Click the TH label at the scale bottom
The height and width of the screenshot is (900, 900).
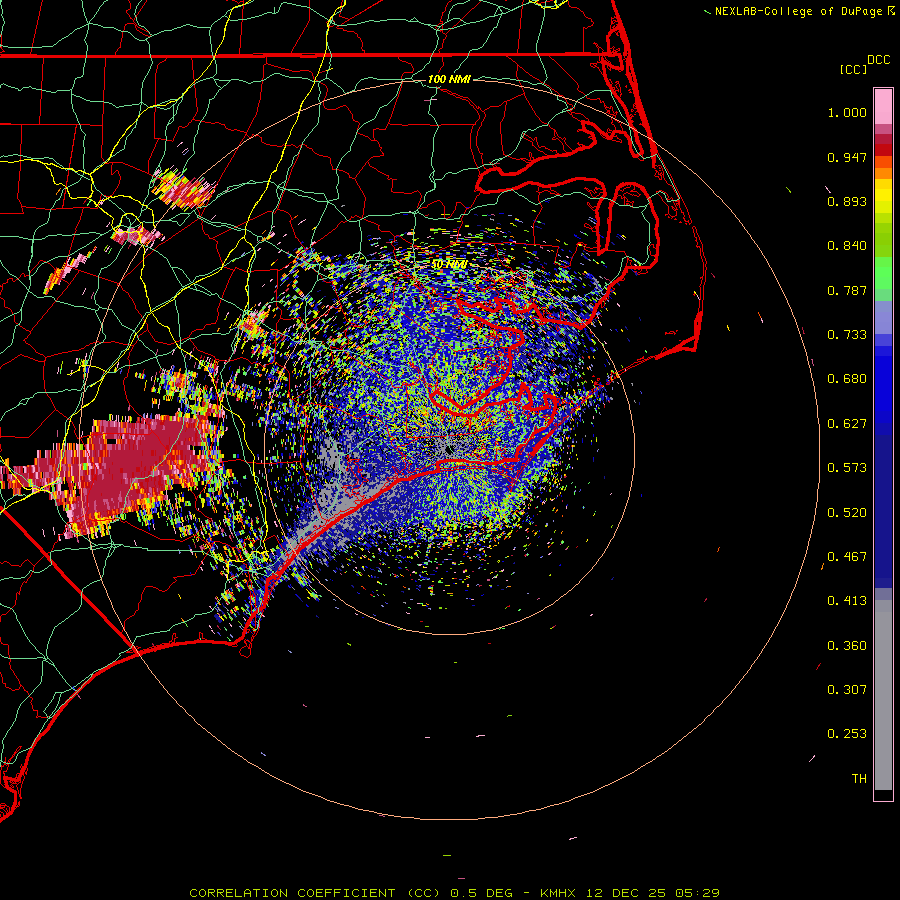click(x=859, y=779)
